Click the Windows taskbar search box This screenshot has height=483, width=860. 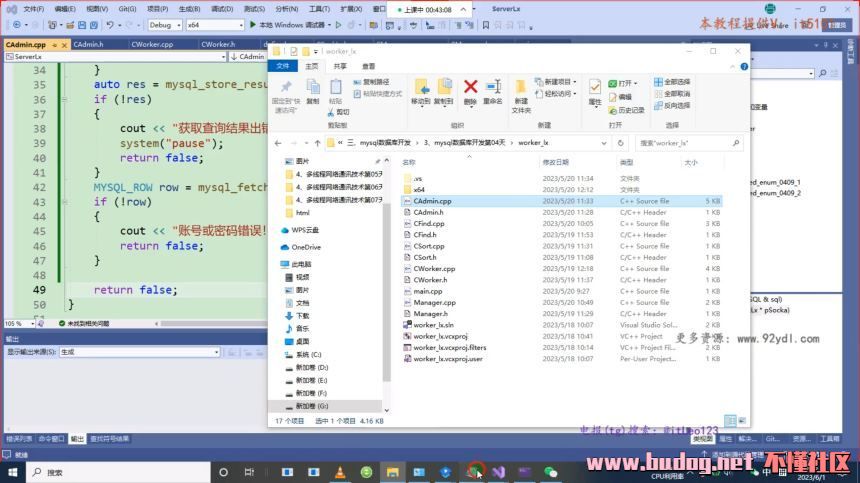(118, 472)
